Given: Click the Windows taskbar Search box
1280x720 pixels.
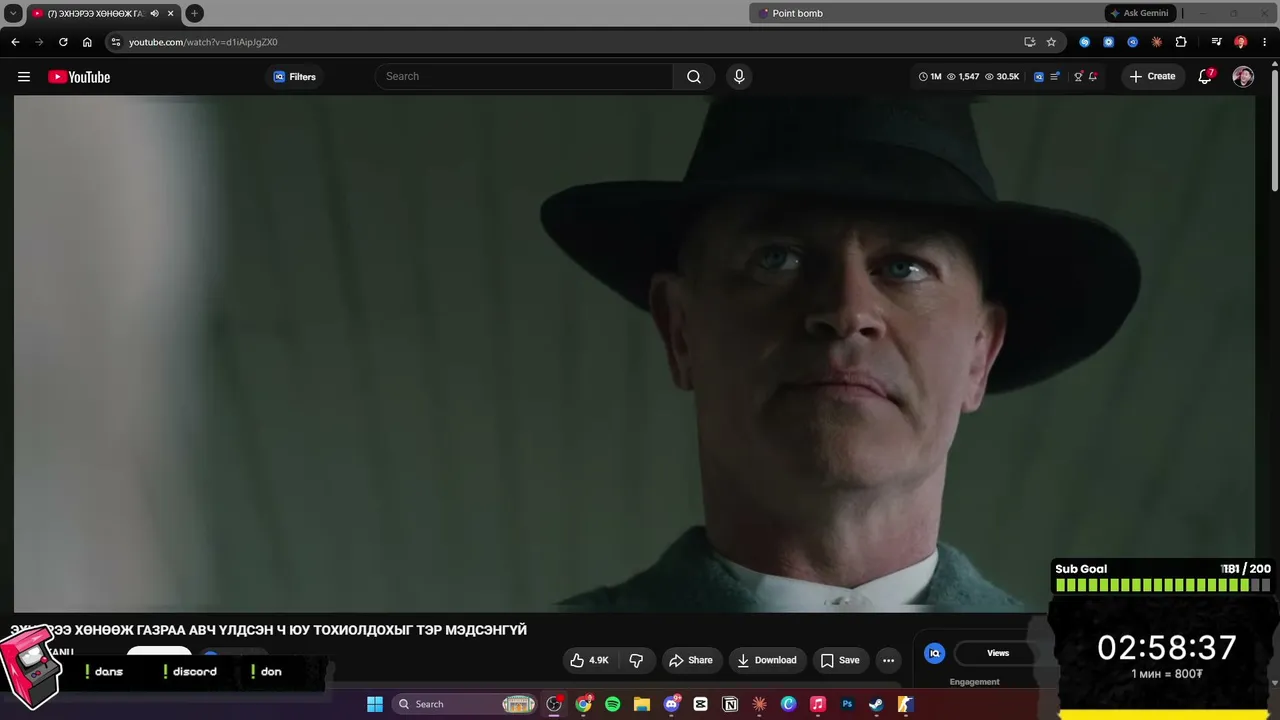Looking at the screenshot, I should click(x=465, y=704).
